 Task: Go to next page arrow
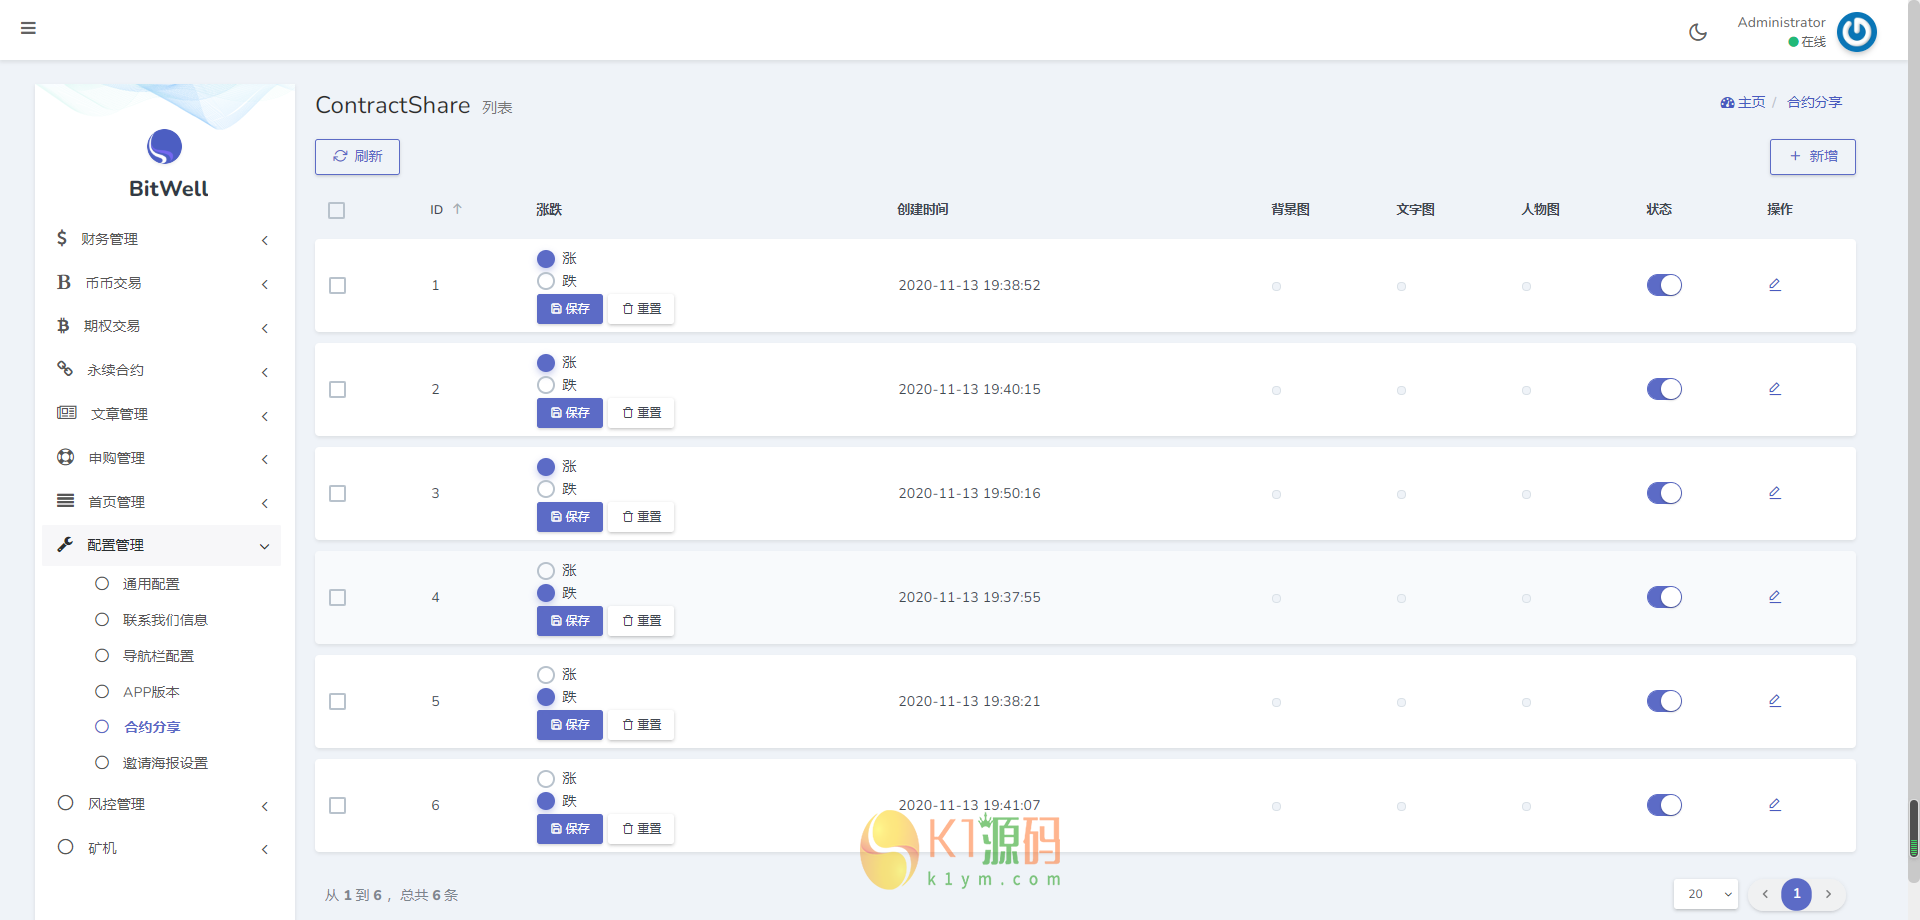click(x=1828, y=894)
